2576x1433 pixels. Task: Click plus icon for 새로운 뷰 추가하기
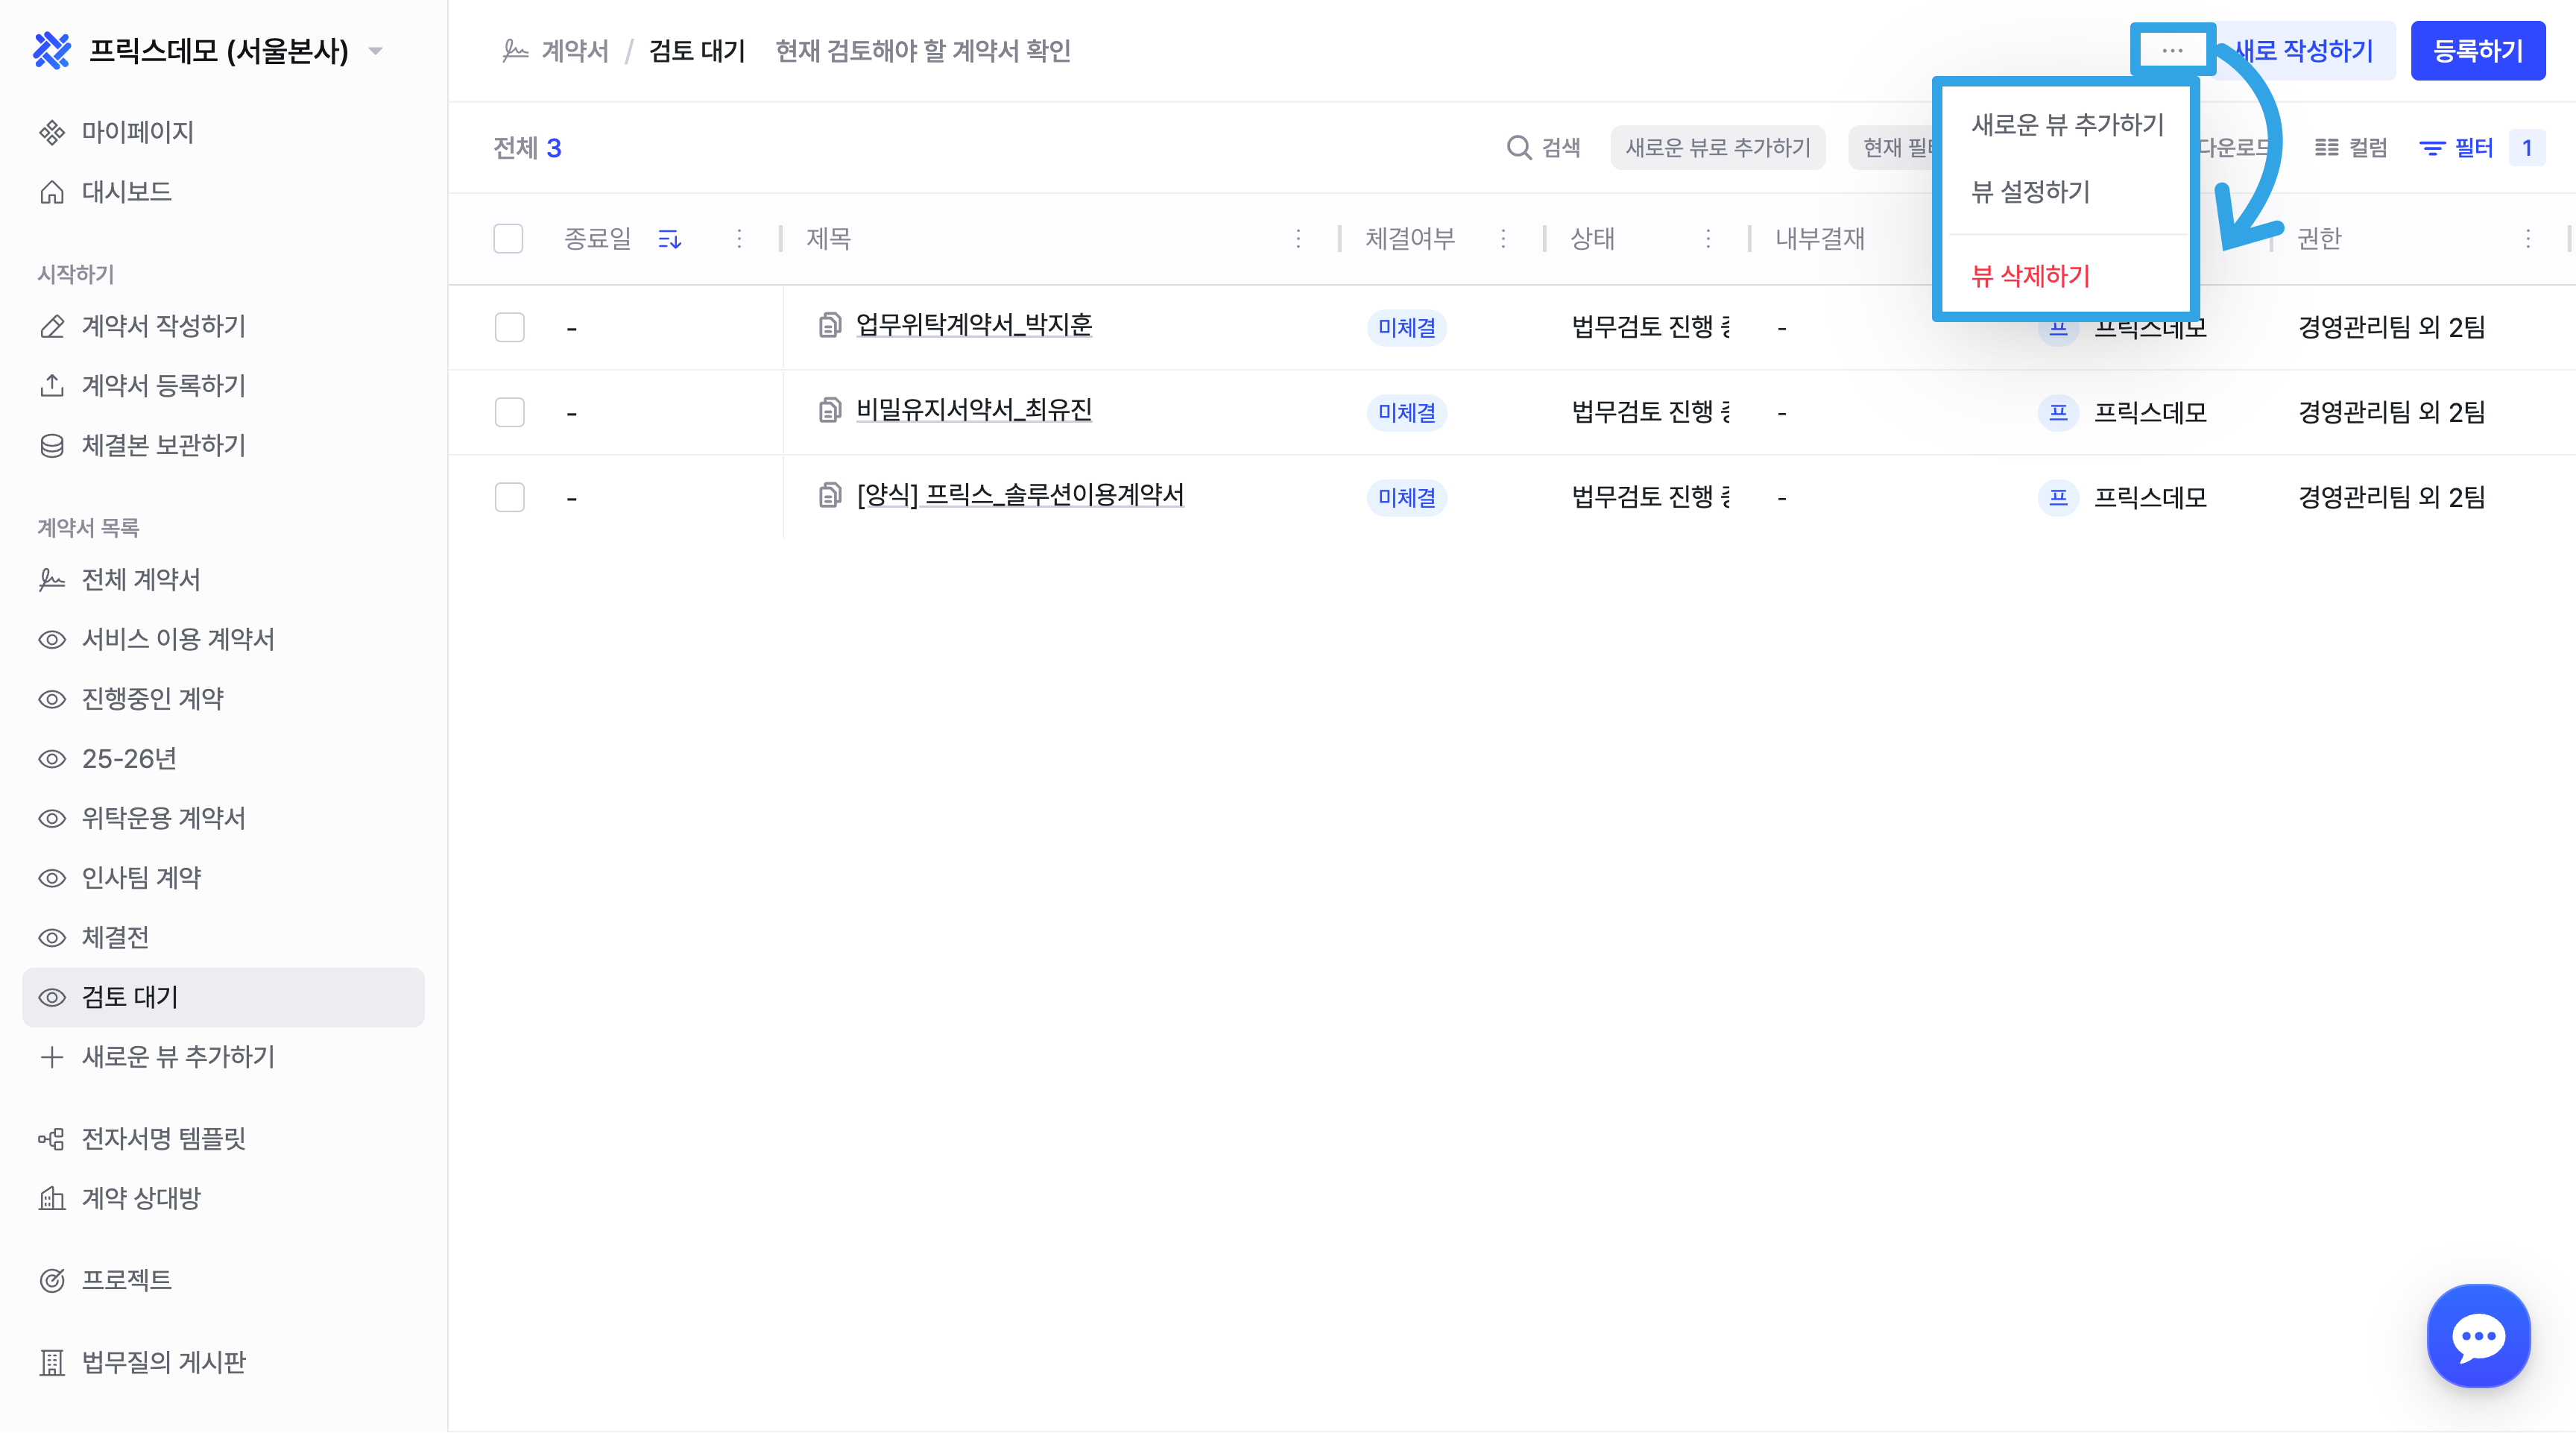(52, 1057)
